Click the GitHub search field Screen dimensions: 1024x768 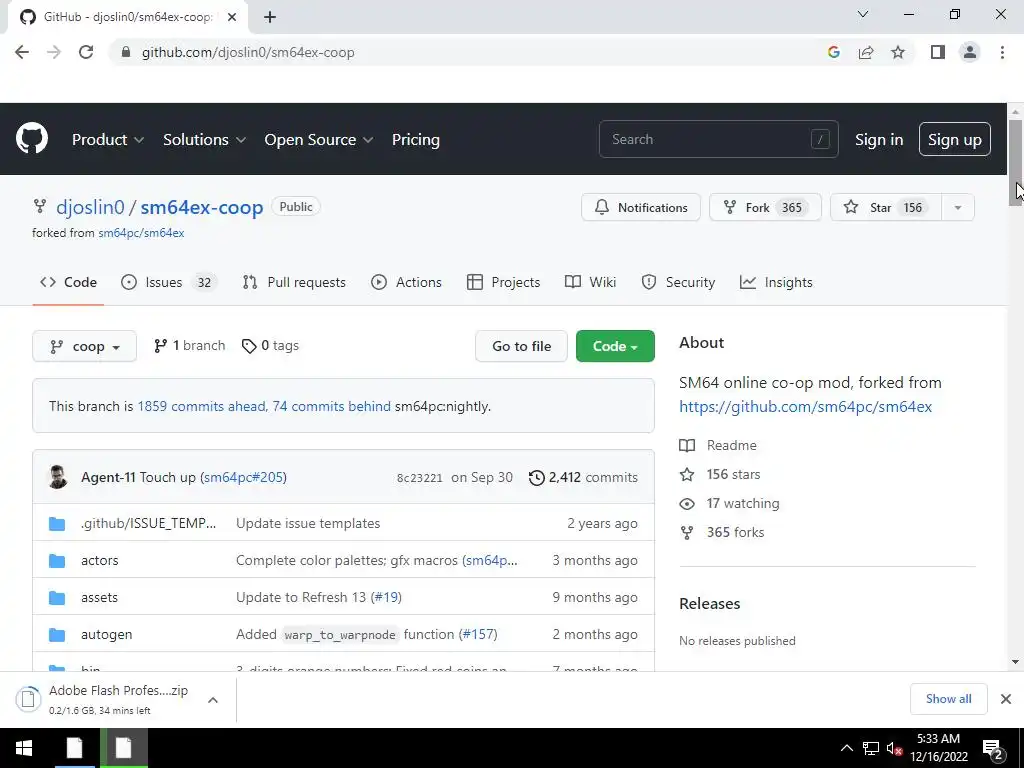click(x=718, y=139)
